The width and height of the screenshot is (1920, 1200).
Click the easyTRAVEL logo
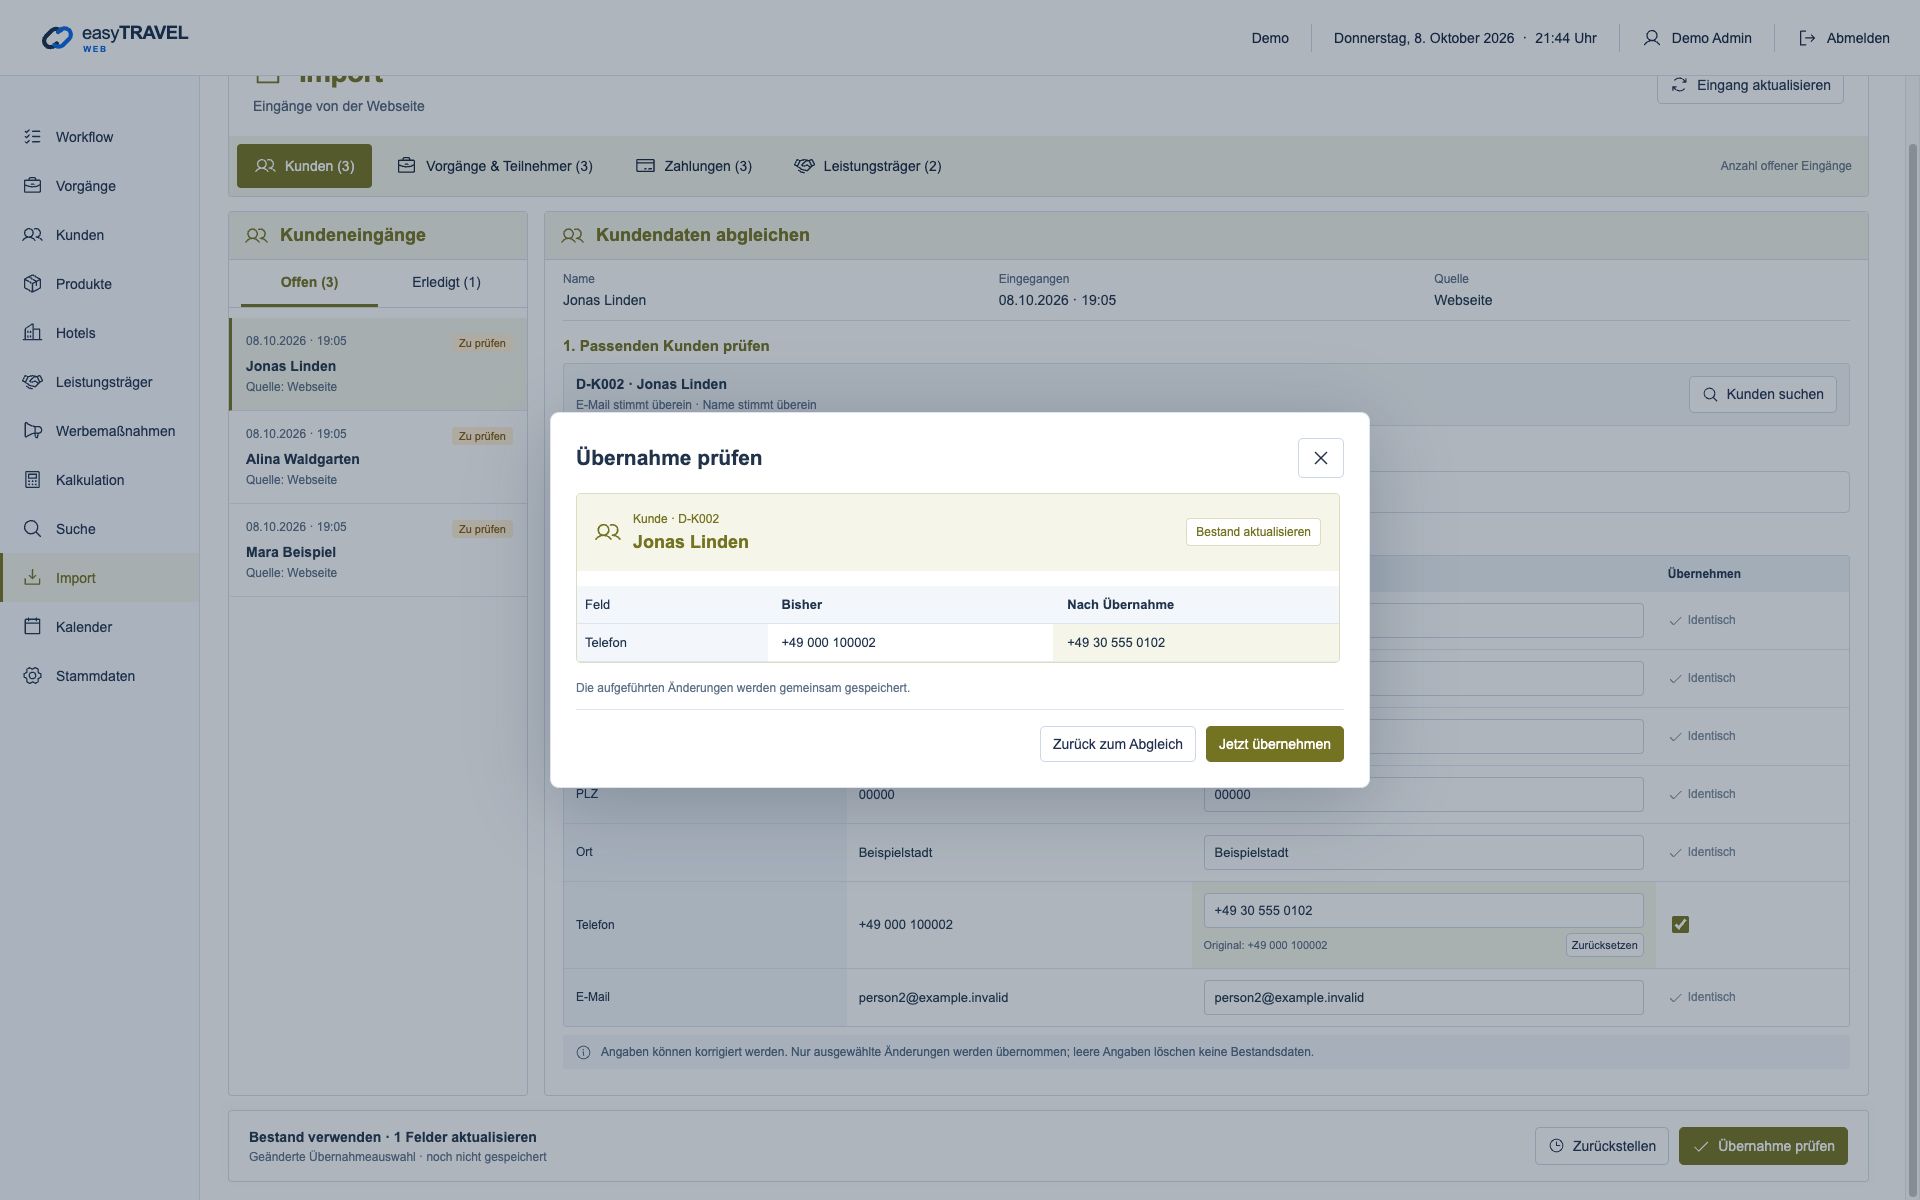tap(114, 38)
